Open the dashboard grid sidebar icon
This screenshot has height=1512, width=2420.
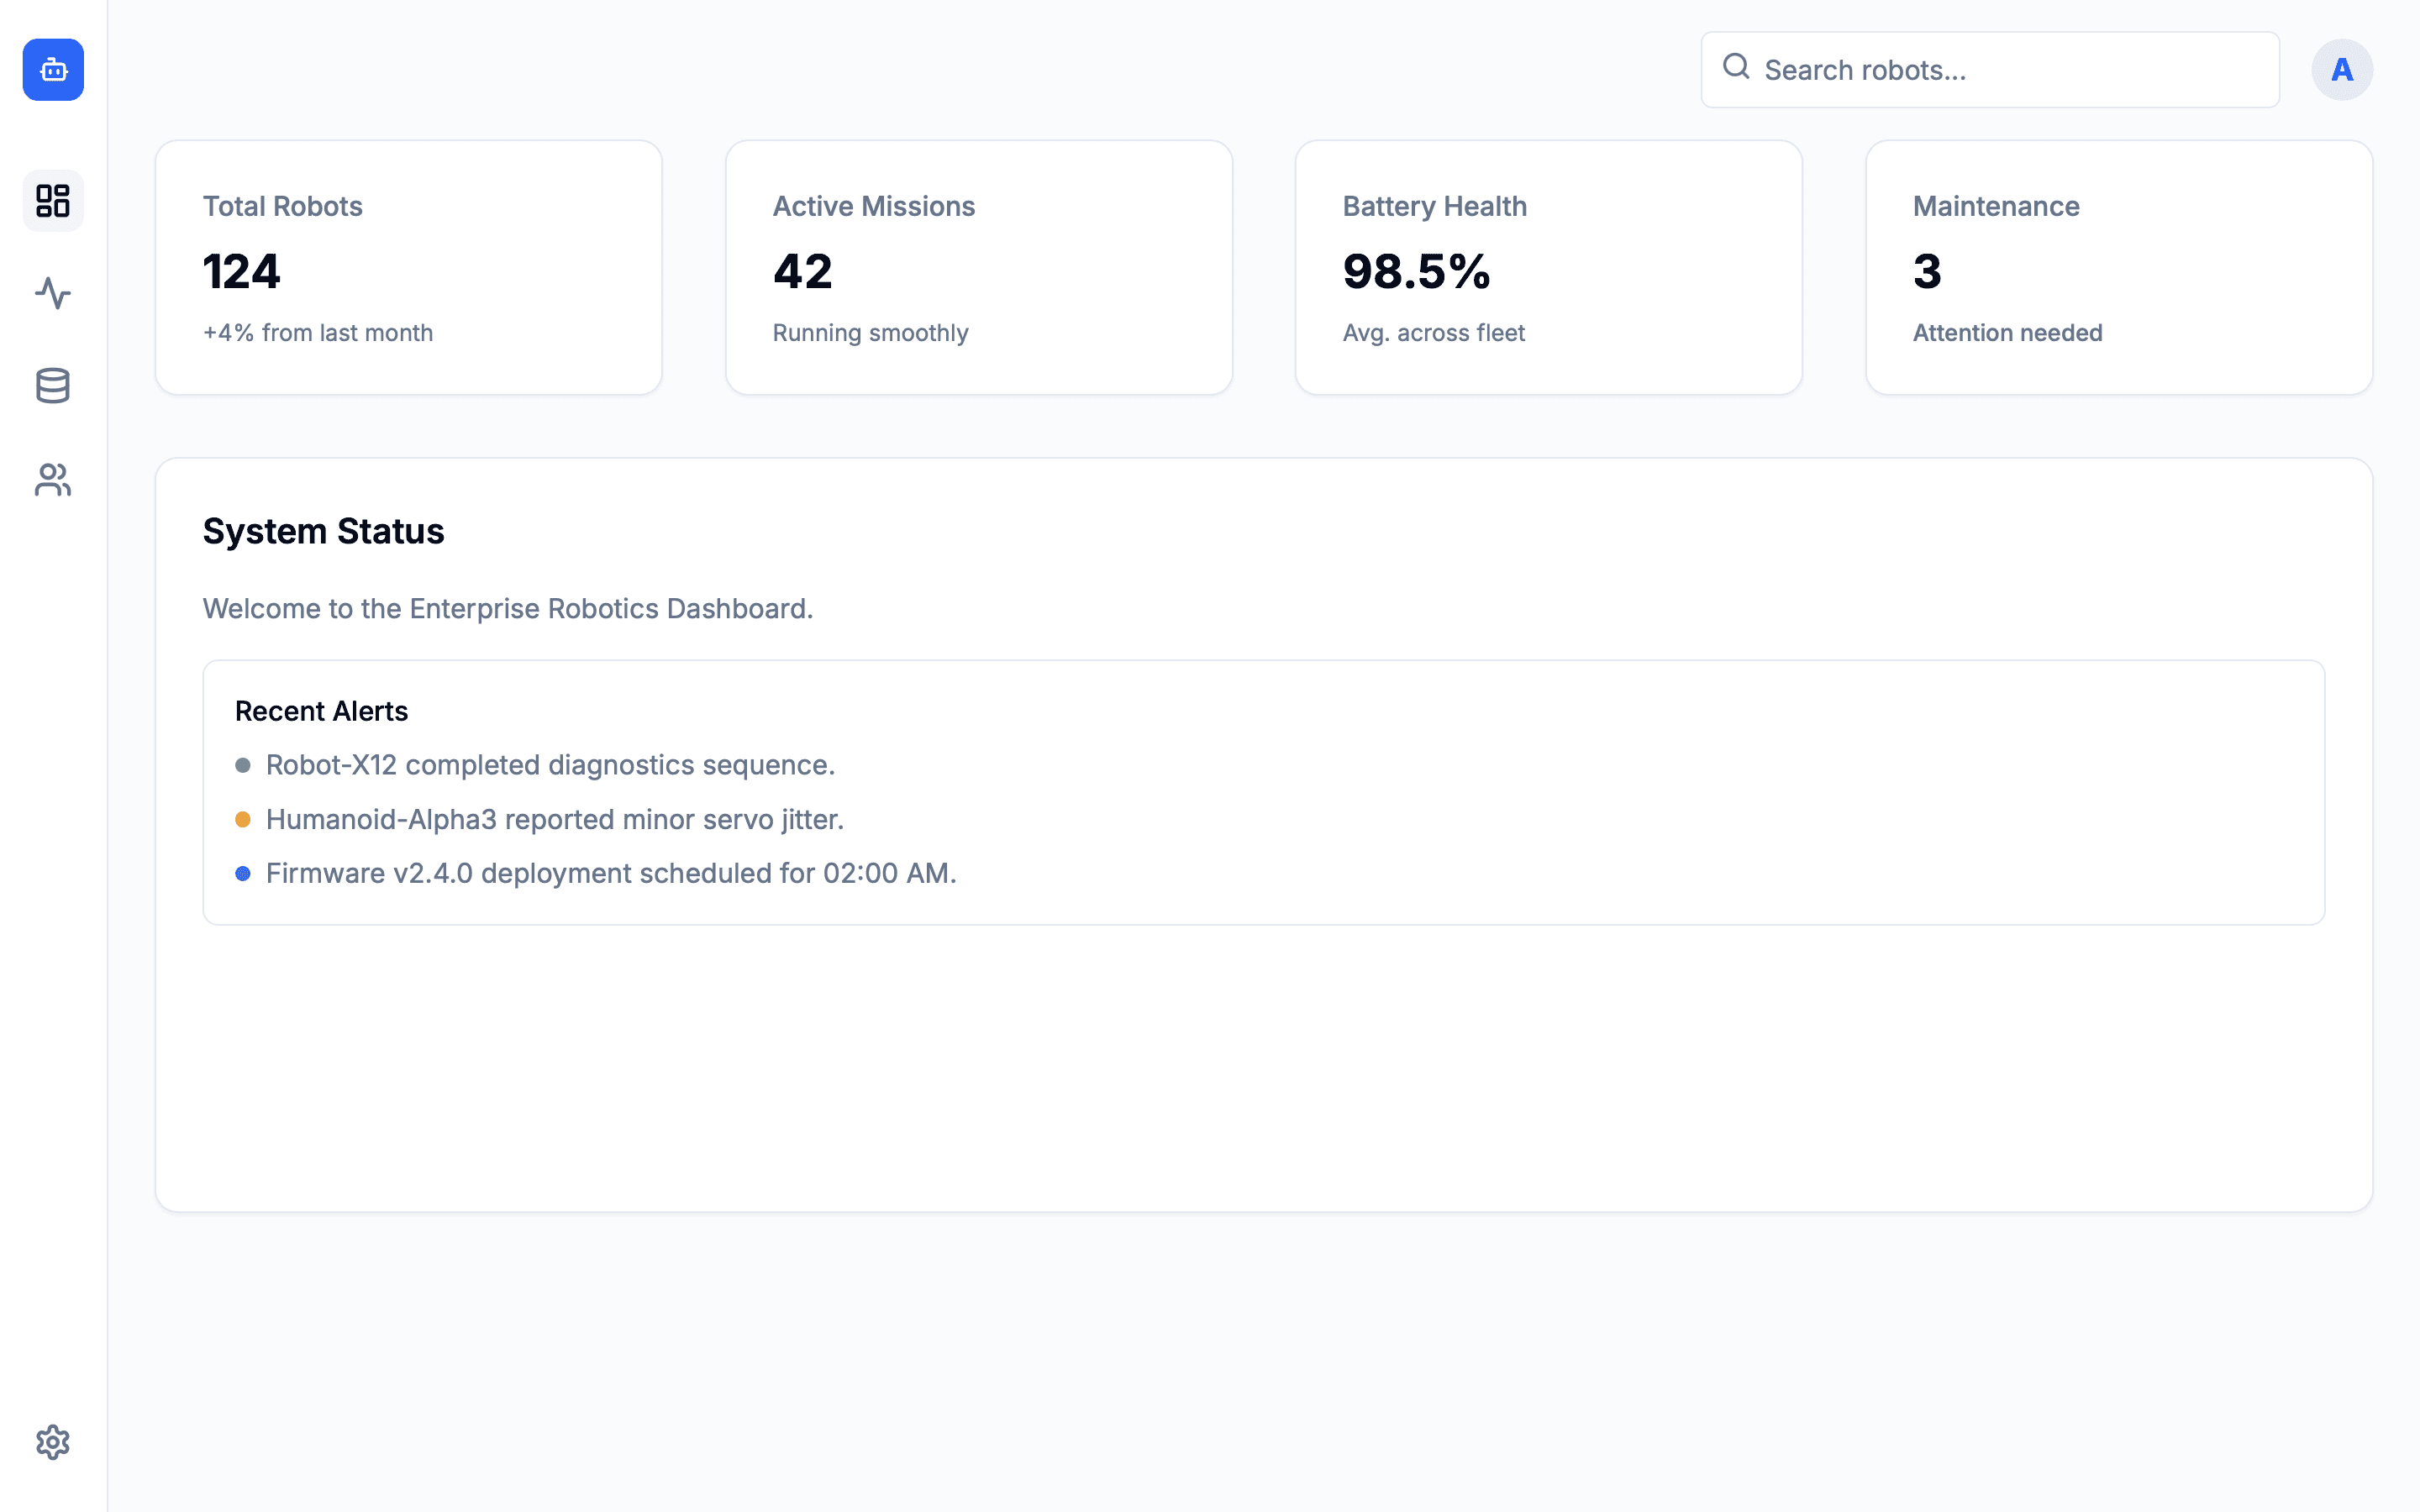[x=53, y=201]
